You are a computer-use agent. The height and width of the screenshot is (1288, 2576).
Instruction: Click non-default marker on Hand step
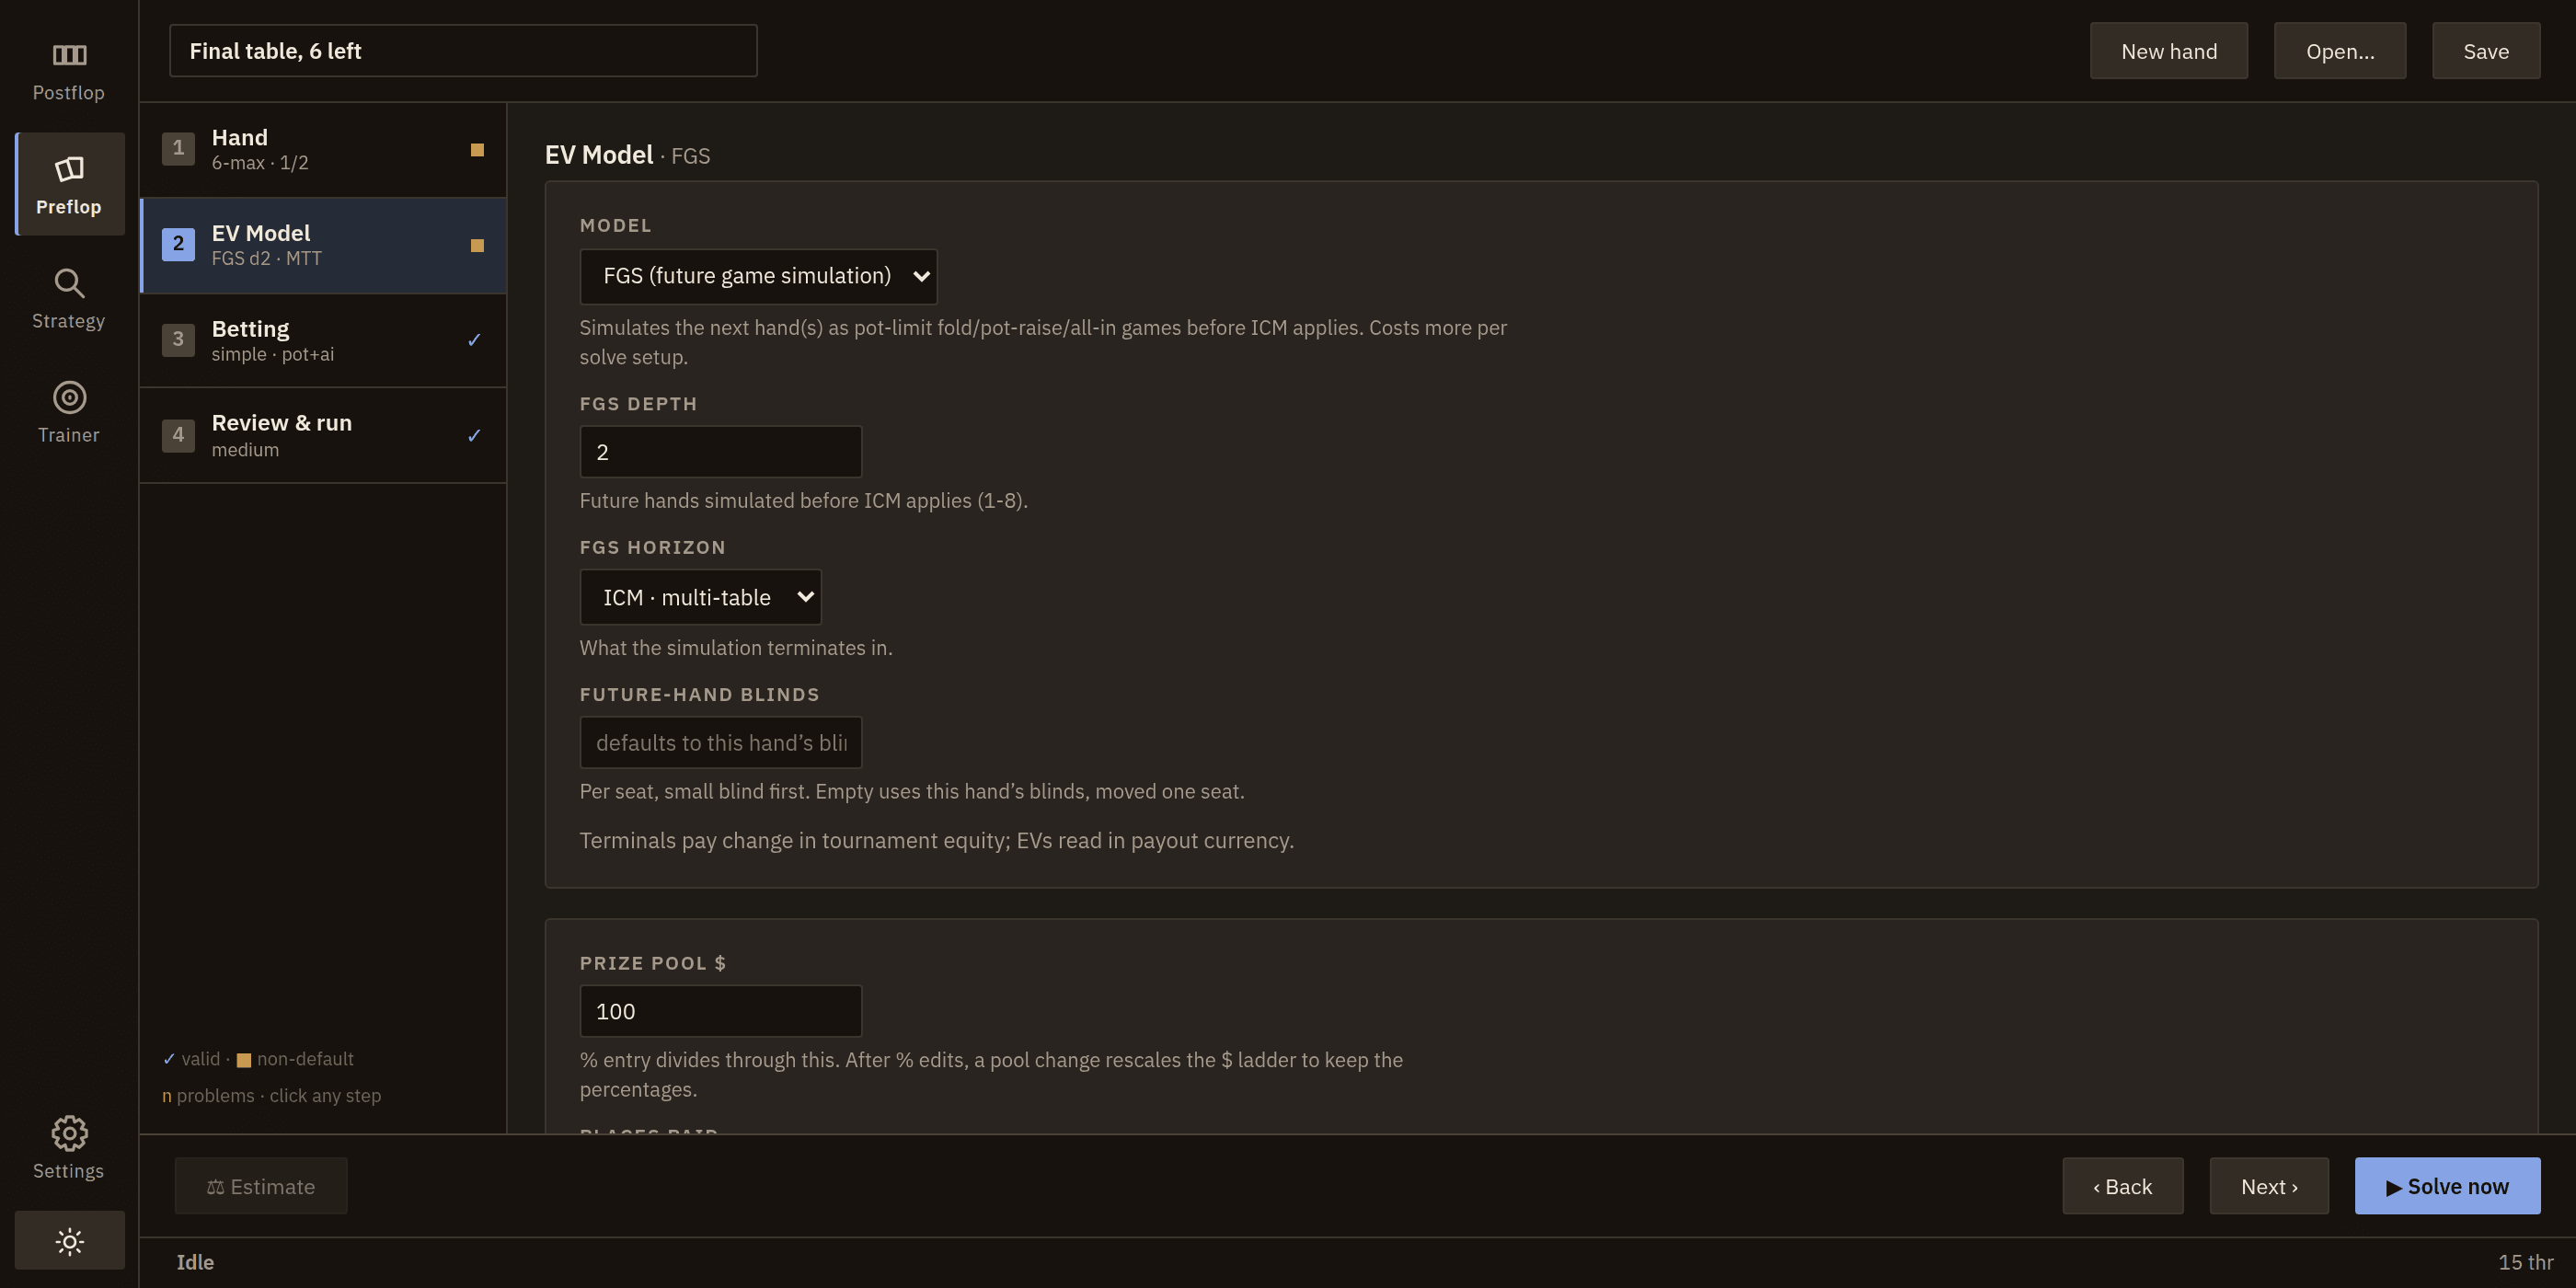477,150
